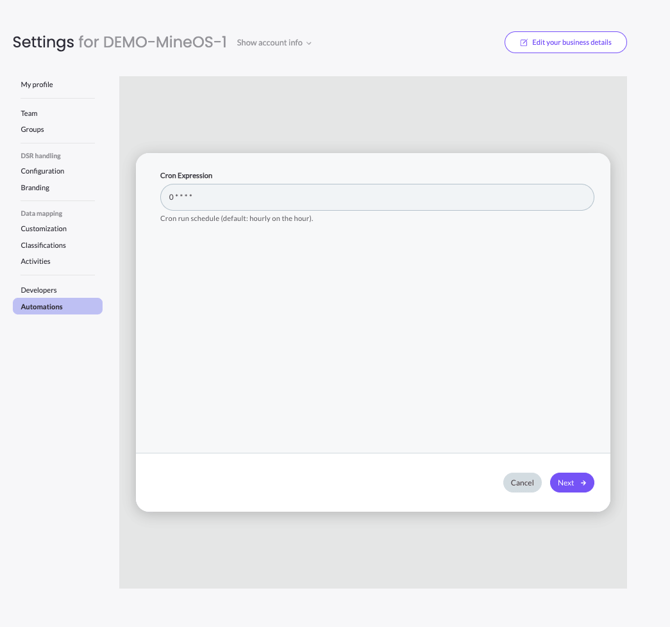The width and height of the screenshot is (670, 627).
Task: Focus the Cron Expression input field
Action: (x=376, y=197)
